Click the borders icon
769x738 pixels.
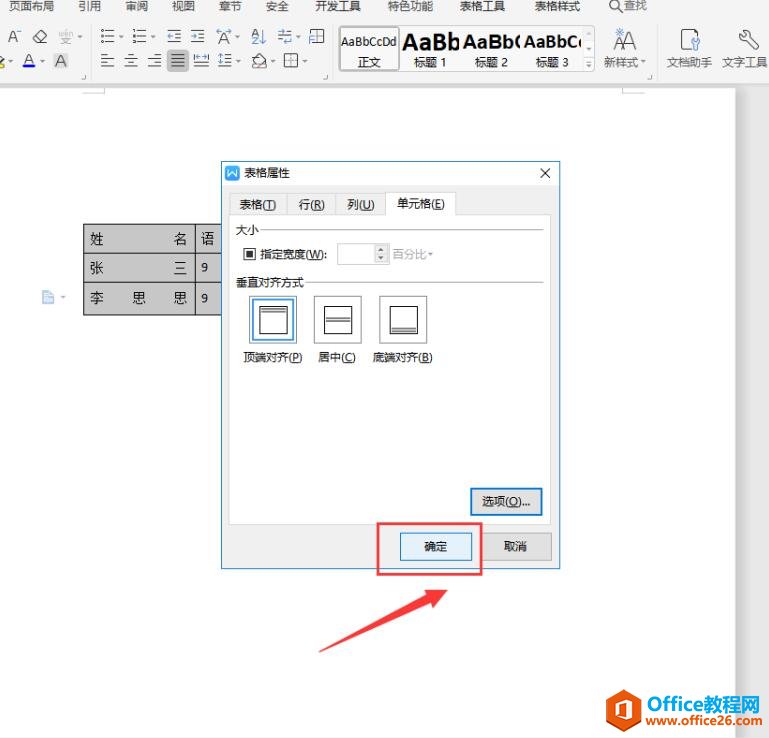point(291,61)
